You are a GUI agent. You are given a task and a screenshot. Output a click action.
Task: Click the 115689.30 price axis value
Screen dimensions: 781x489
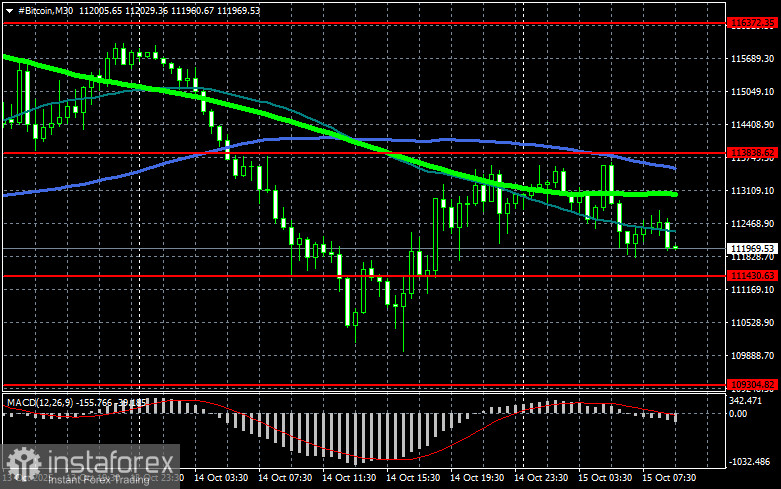752,59
